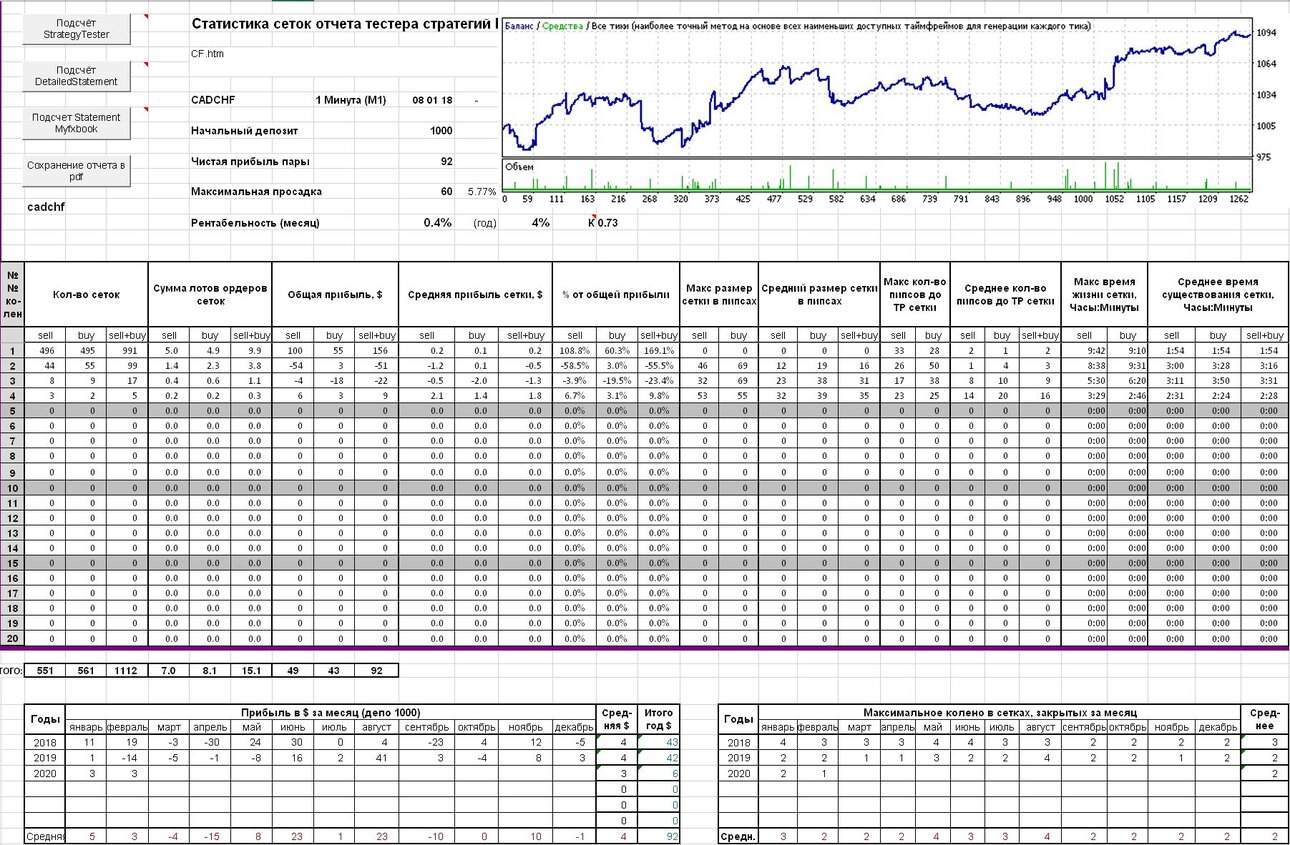The width and height of the screenshot is (1290, 845).
Task: Click the Прибыль в $ за месяц table title
Action: (331, 712)
